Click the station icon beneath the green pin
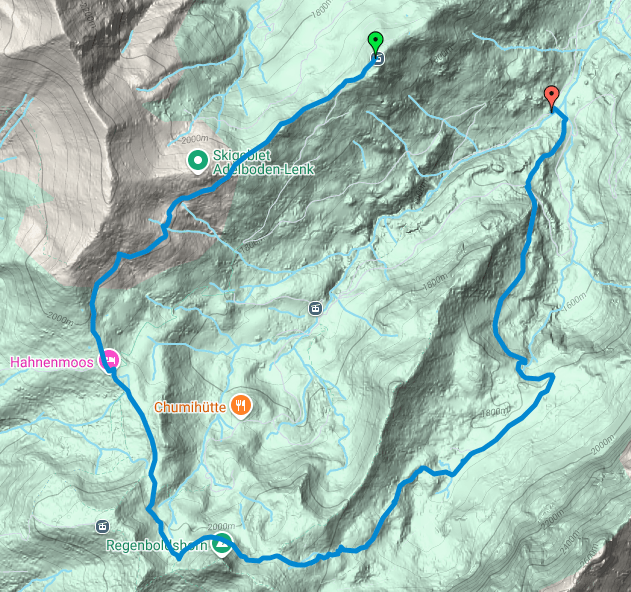This screenshot has width=631, height=592. coord(377,59)
